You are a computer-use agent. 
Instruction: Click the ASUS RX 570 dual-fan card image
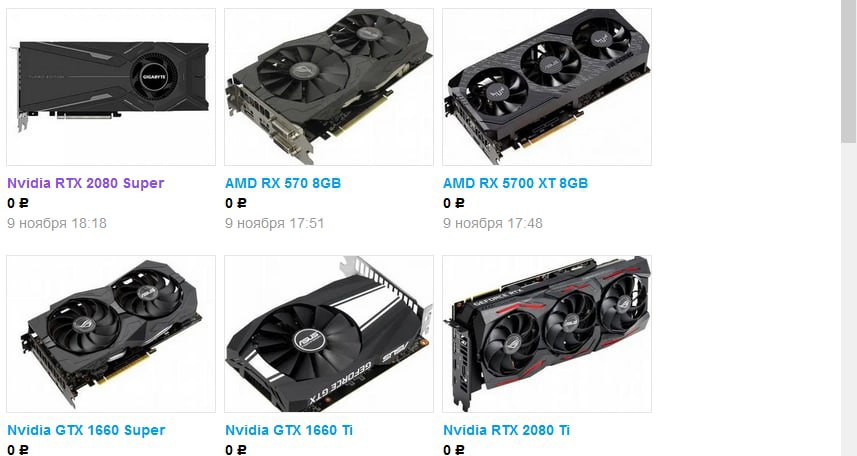[328, 87]
